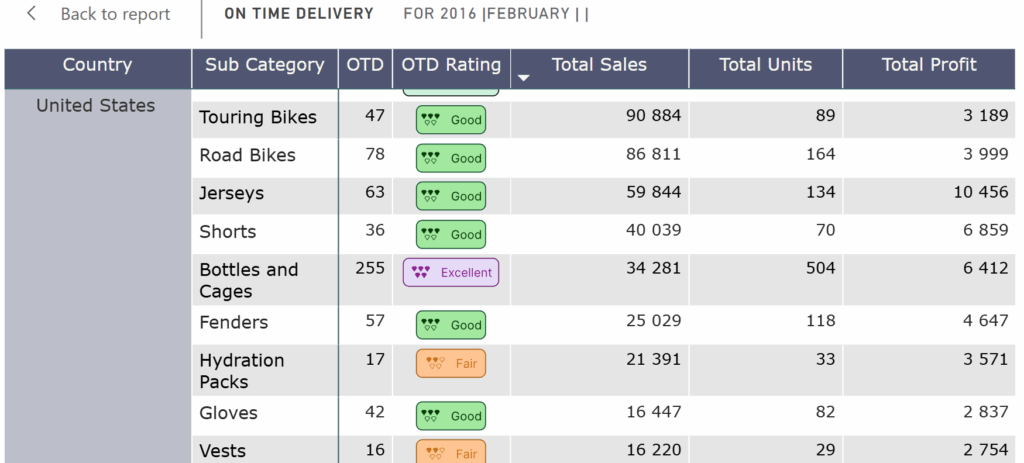
Task: Click the Good rating badge for Jerseys
Action: (451, 196)
